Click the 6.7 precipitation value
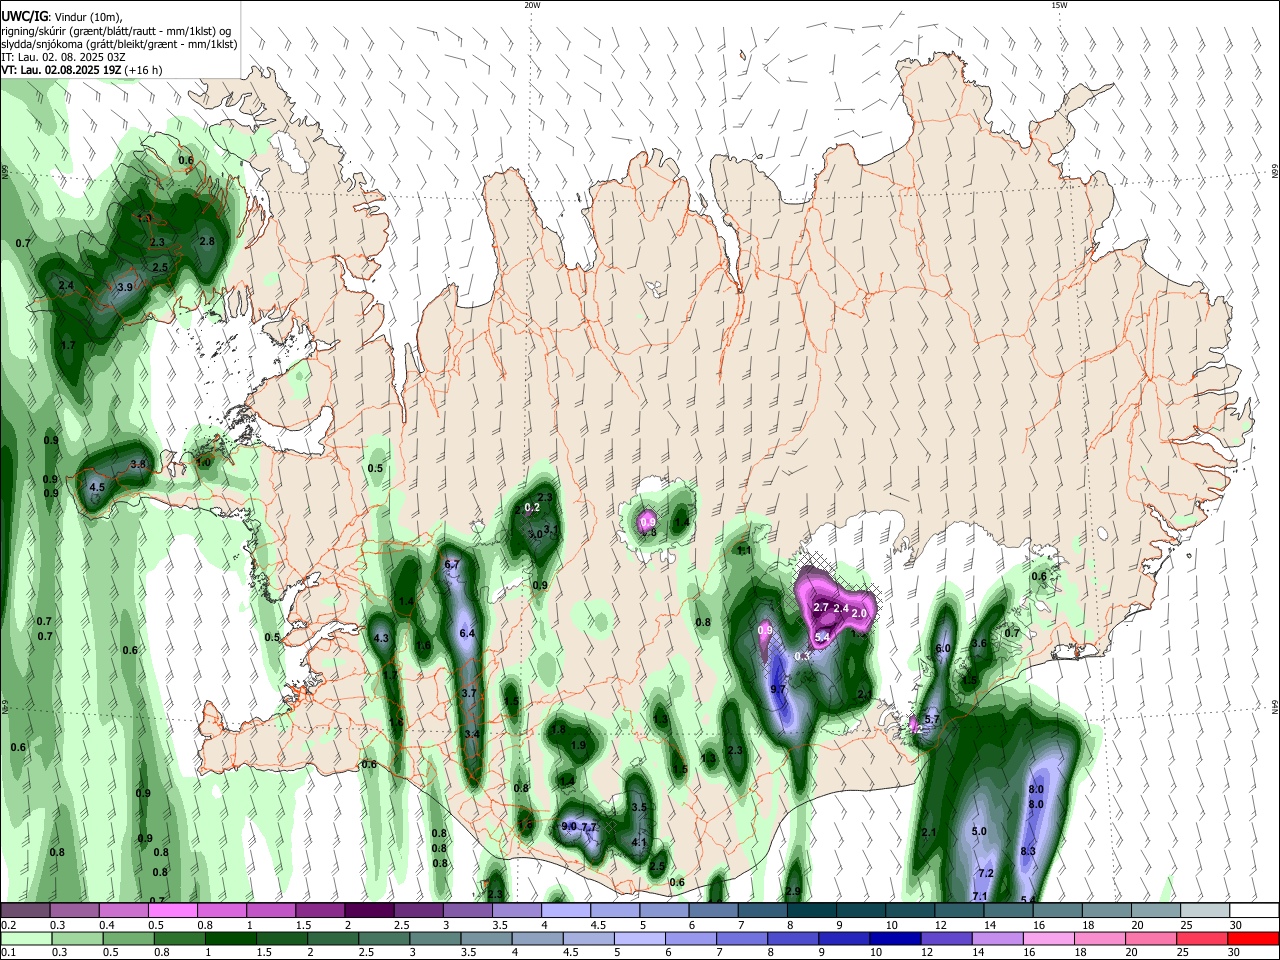Image resolution: width=1280 pixels, height=960 pixels. pos(451,565)
